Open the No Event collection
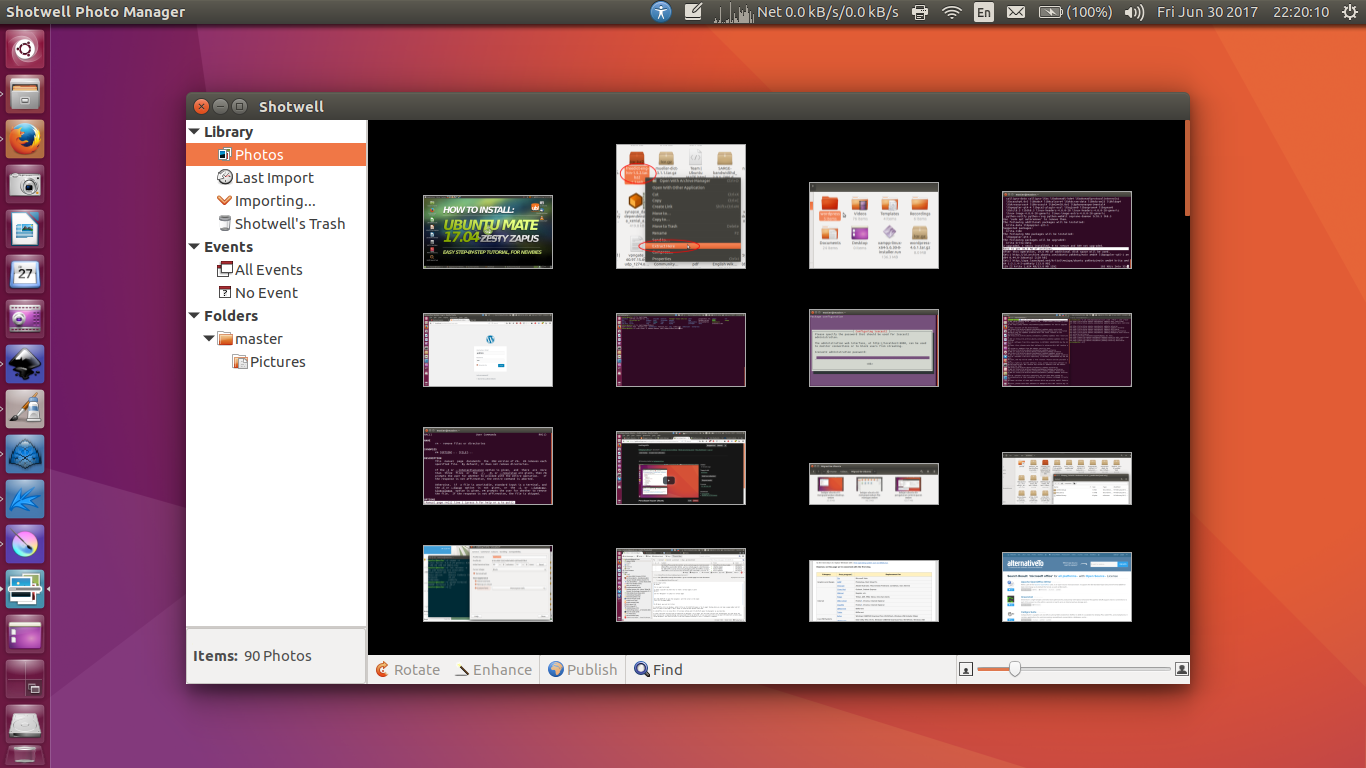This screenshot has width=1366, height=768. 265,292
